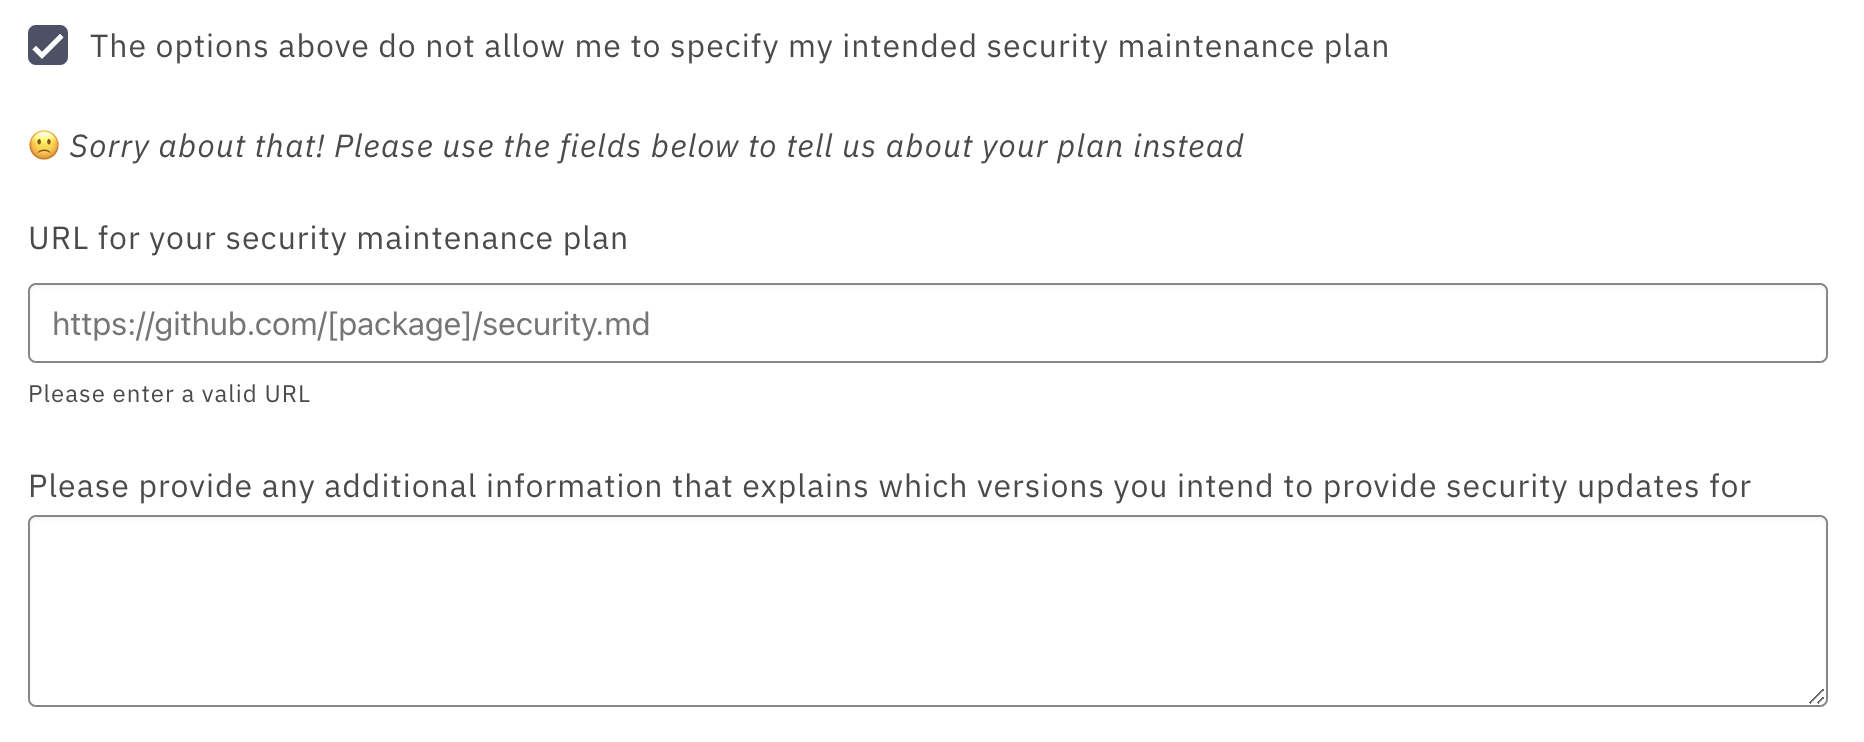Viewport: 1864px width, 742px height.
Task: Click the github.com security.md placeholder text
Action: pos(351,324)
